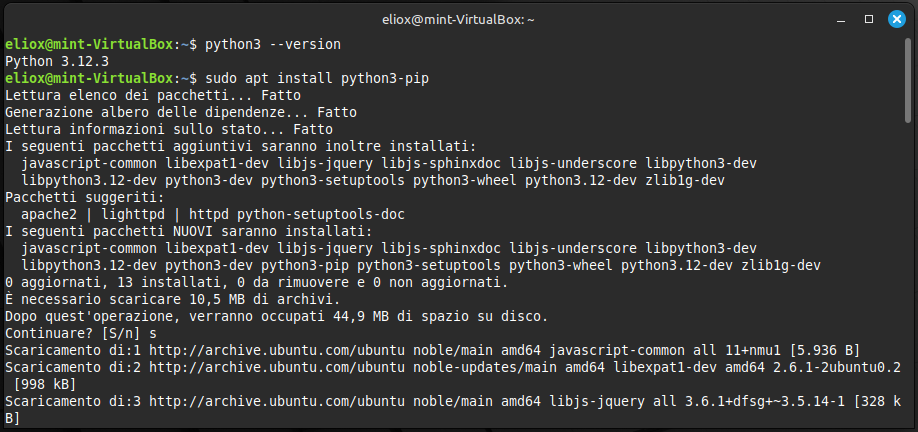Screen dimensions: 918x432
Task: Close the terminal window
Action: 895,18
